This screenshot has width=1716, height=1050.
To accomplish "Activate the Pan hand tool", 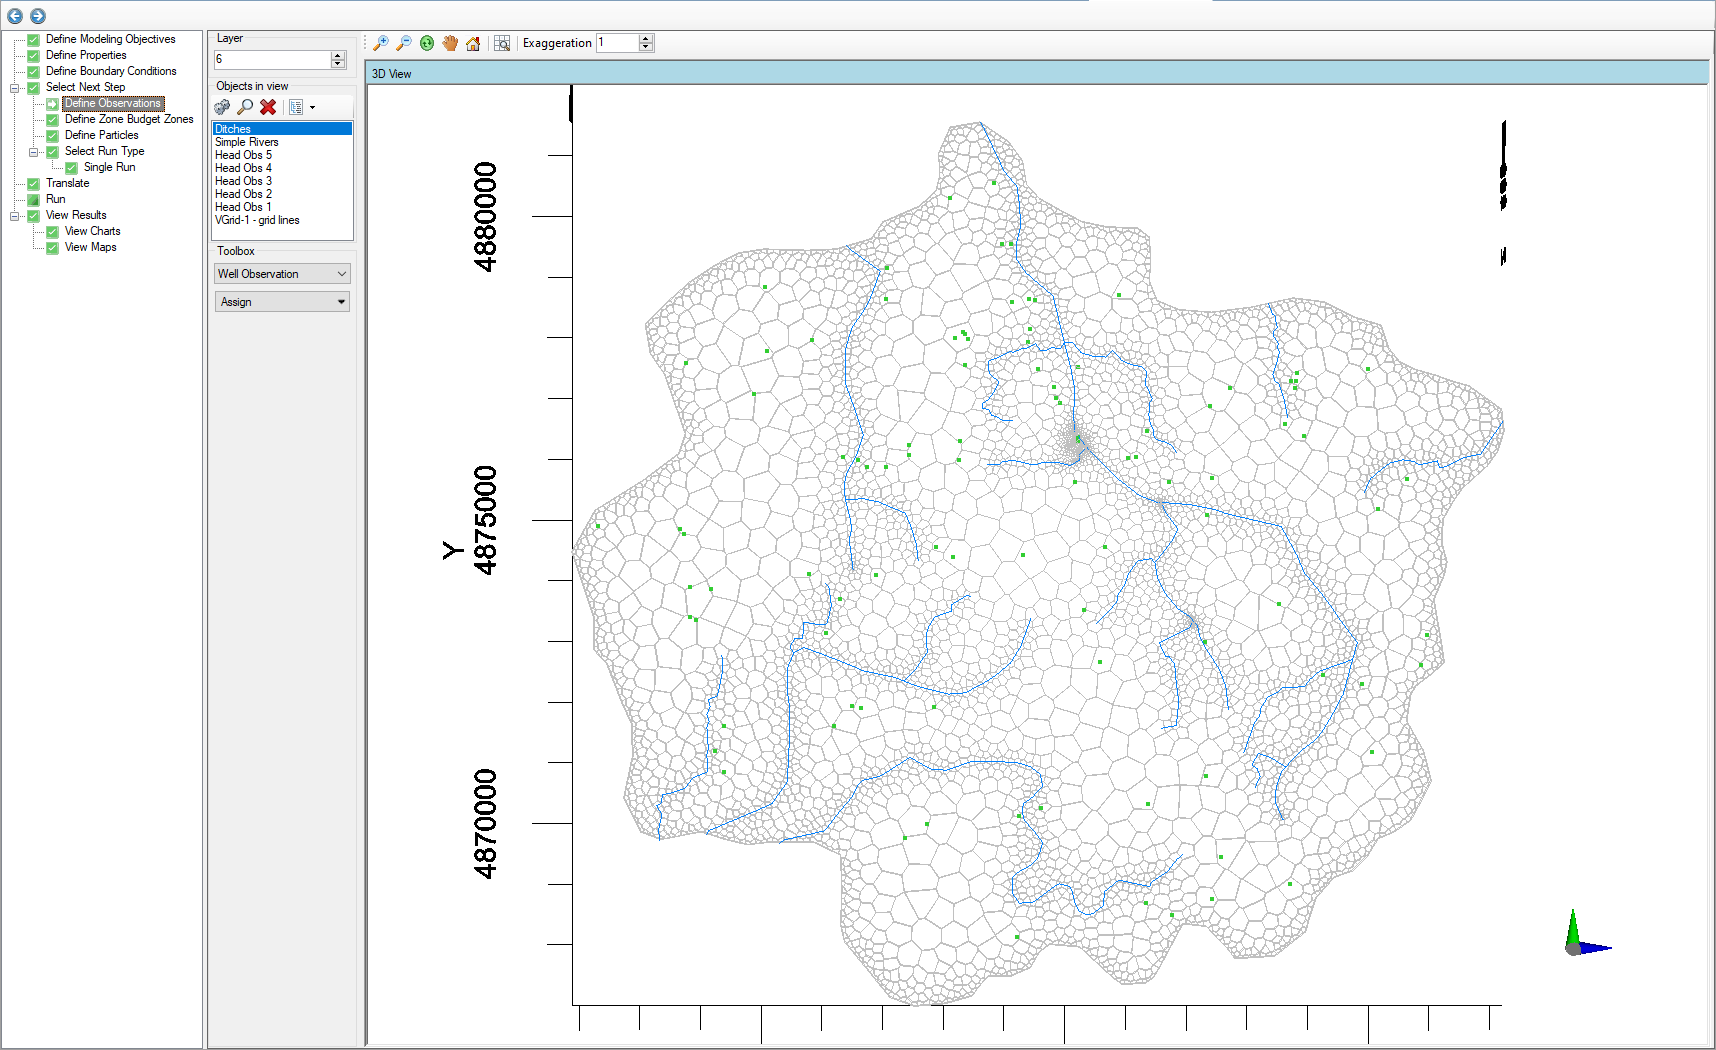I will tap(450, 43).
